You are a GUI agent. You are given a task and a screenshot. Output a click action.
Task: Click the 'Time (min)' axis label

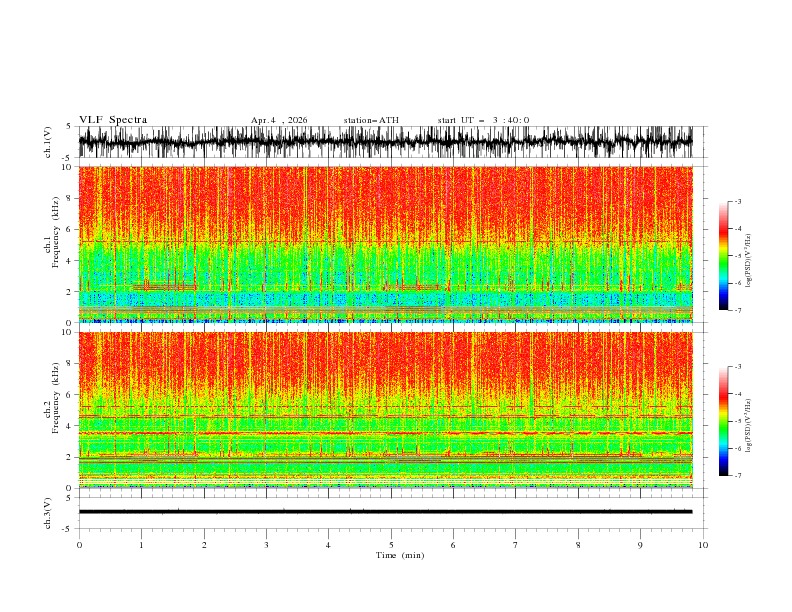400,555
